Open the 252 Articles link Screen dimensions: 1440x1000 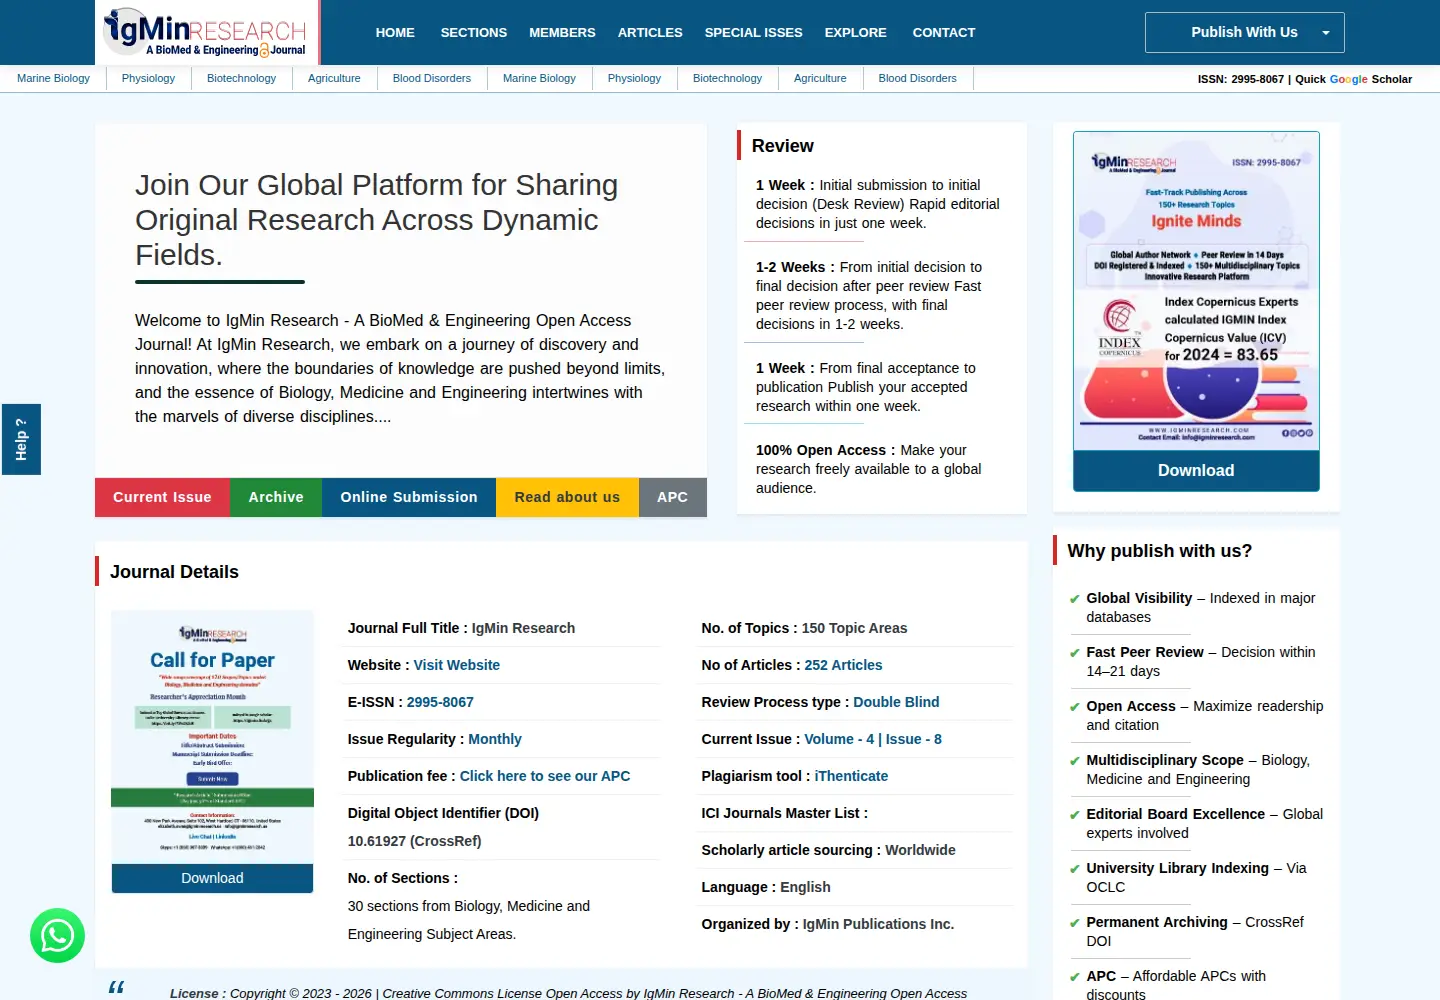click(x=843, y=665)
